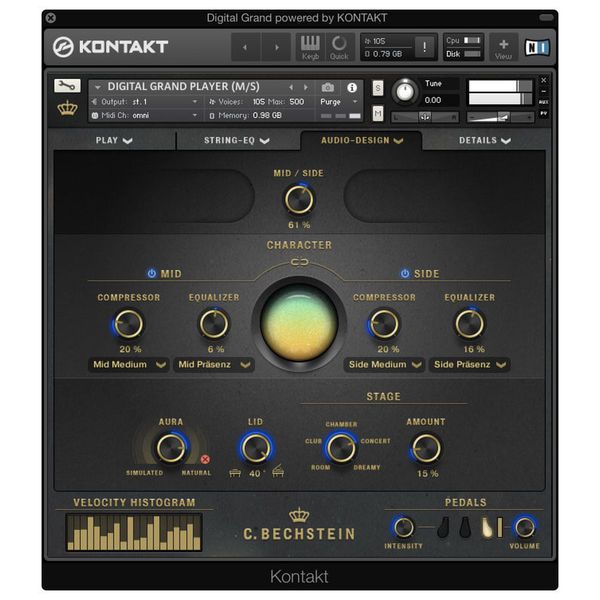The height and width of the screenshot is (600, 600).
Task: Take a snapshot with the camera icon
Action: pyautogui.click(x=328, y=87)
